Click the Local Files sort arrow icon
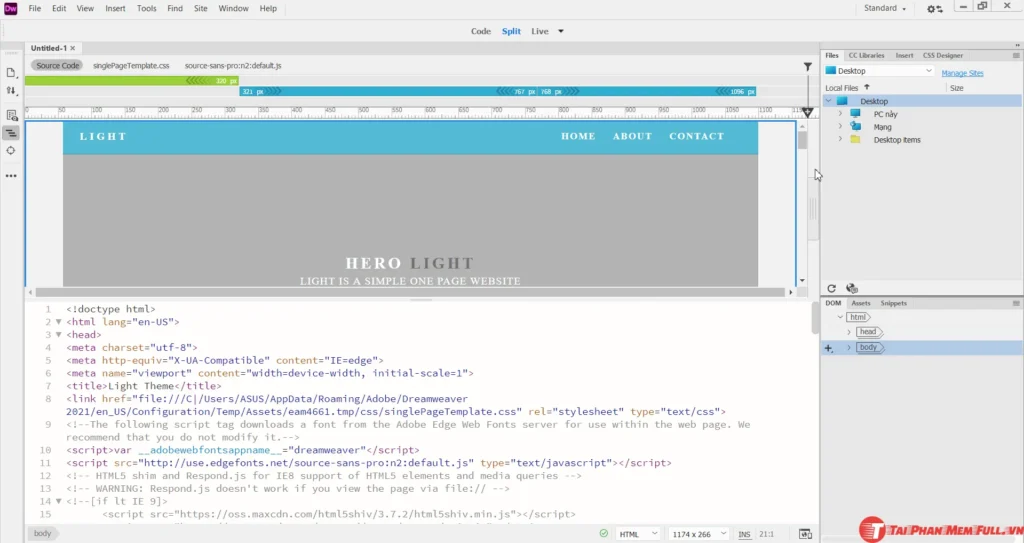Viewport: 1024px width, 543px height. click(867, 88)
